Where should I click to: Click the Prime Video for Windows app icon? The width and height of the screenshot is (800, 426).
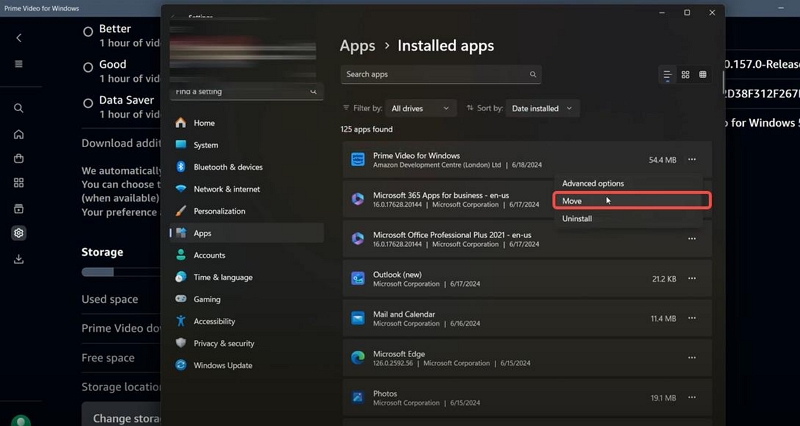coord(358,160)
